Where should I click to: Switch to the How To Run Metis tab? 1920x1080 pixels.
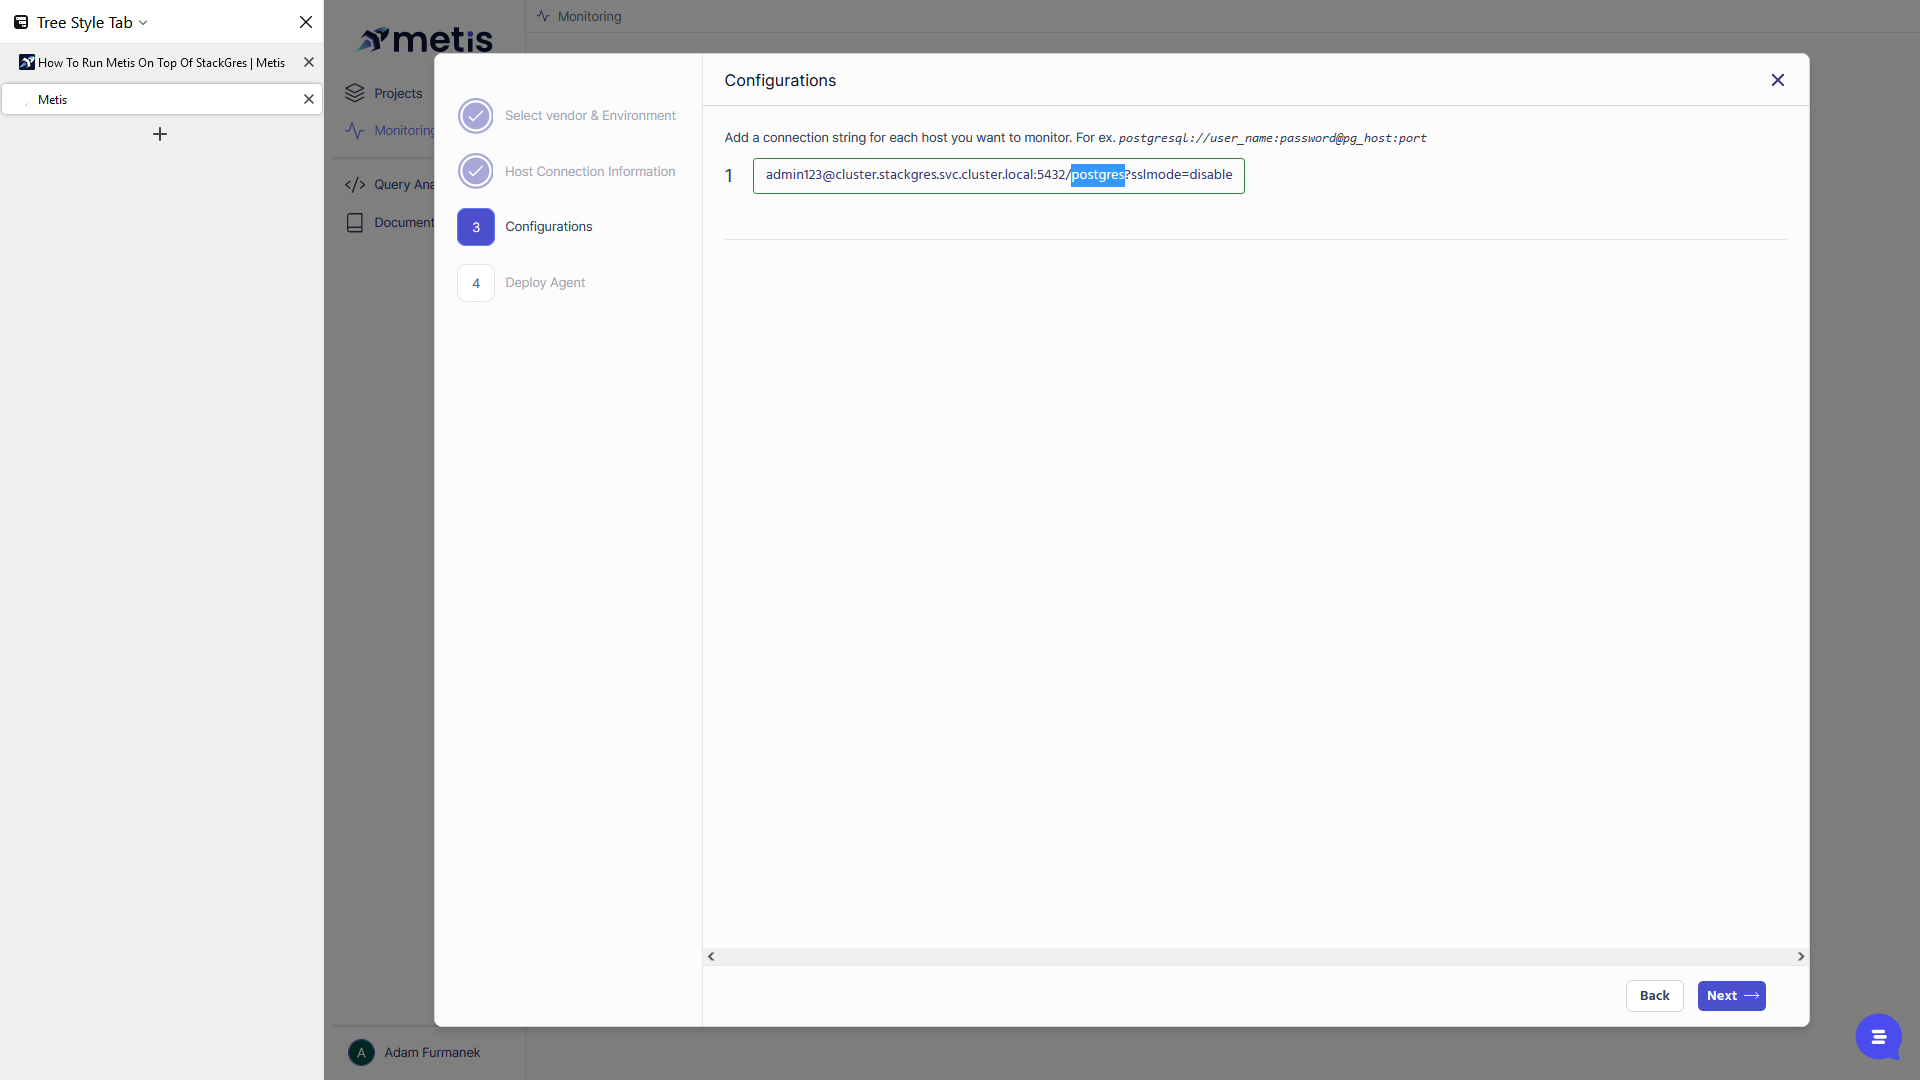point(161,62)
